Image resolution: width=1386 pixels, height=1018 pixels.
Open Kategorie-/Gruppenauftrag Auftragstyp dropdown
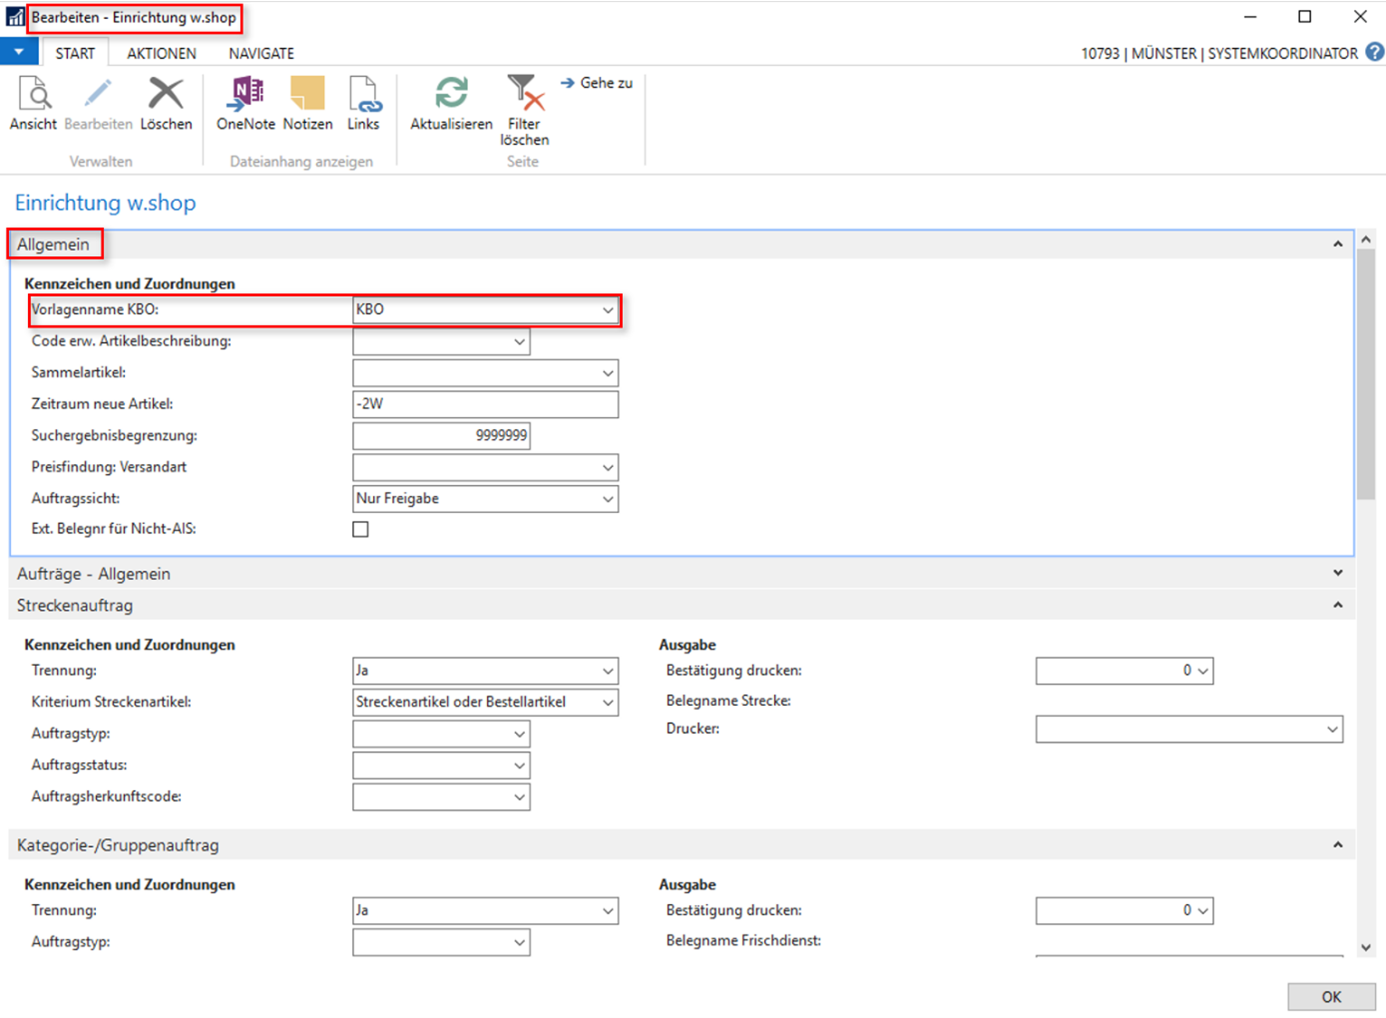[519, 942]
